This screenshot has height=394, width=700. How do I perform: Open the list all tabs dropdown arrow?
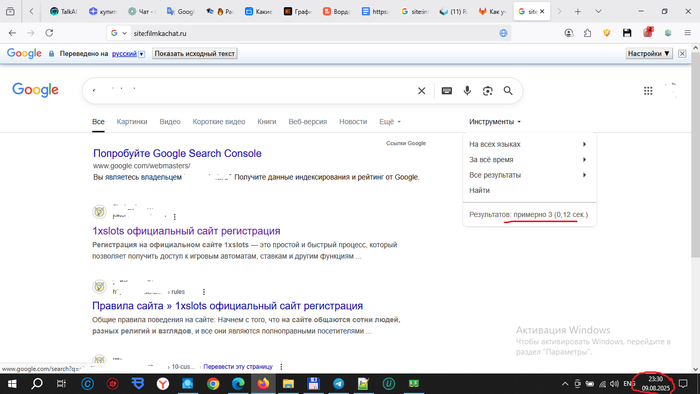pos(598,12)
